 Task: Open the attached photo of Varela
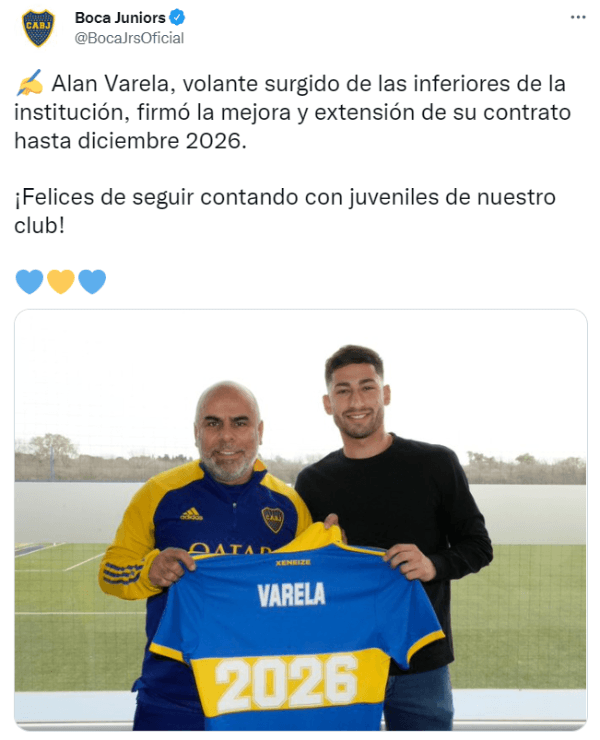tap(300, 520)
